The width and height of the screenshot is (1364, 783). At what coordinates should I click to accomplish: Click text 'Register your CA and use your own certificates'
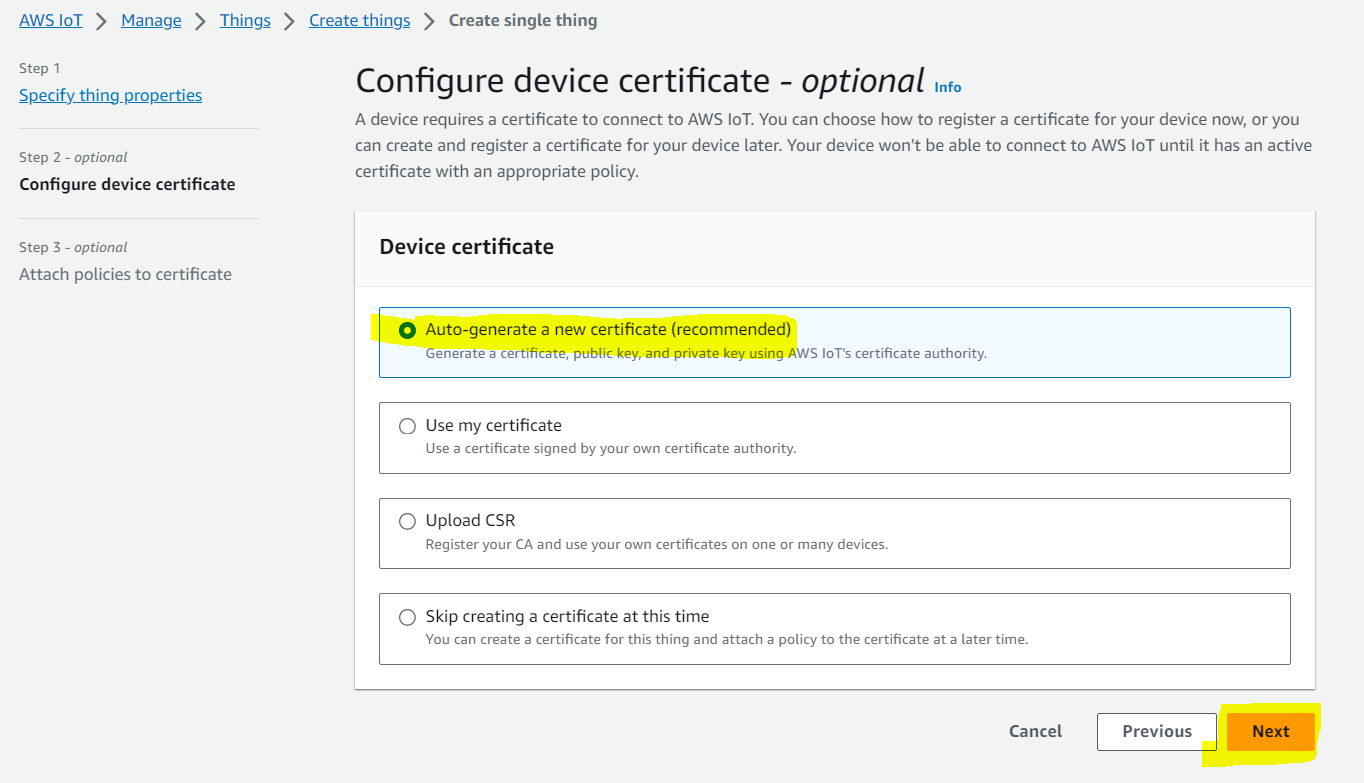[x=581, y=544]
